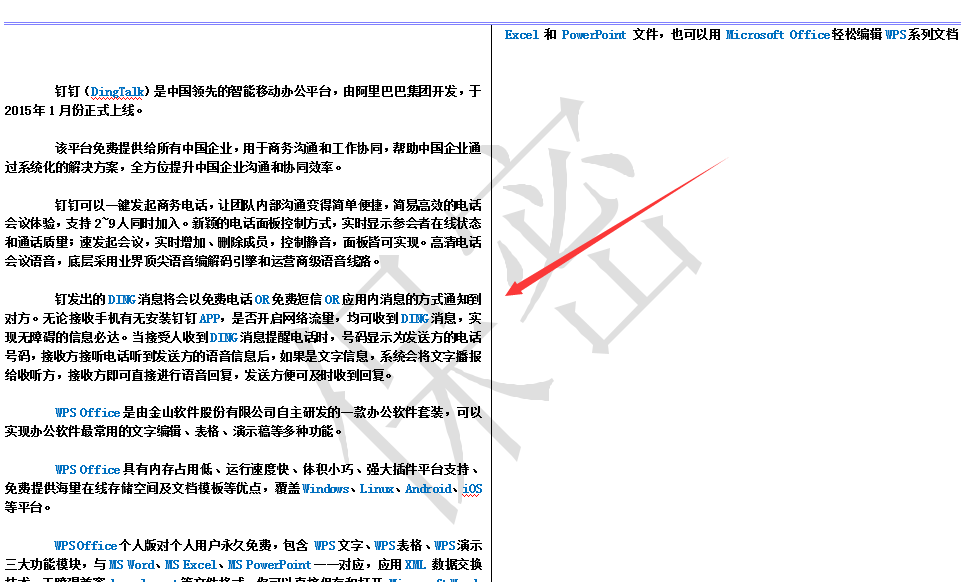961x582 pixels.
Task: Click the line beginning 会议体验,支持2~9人
Action: (243, 224)
